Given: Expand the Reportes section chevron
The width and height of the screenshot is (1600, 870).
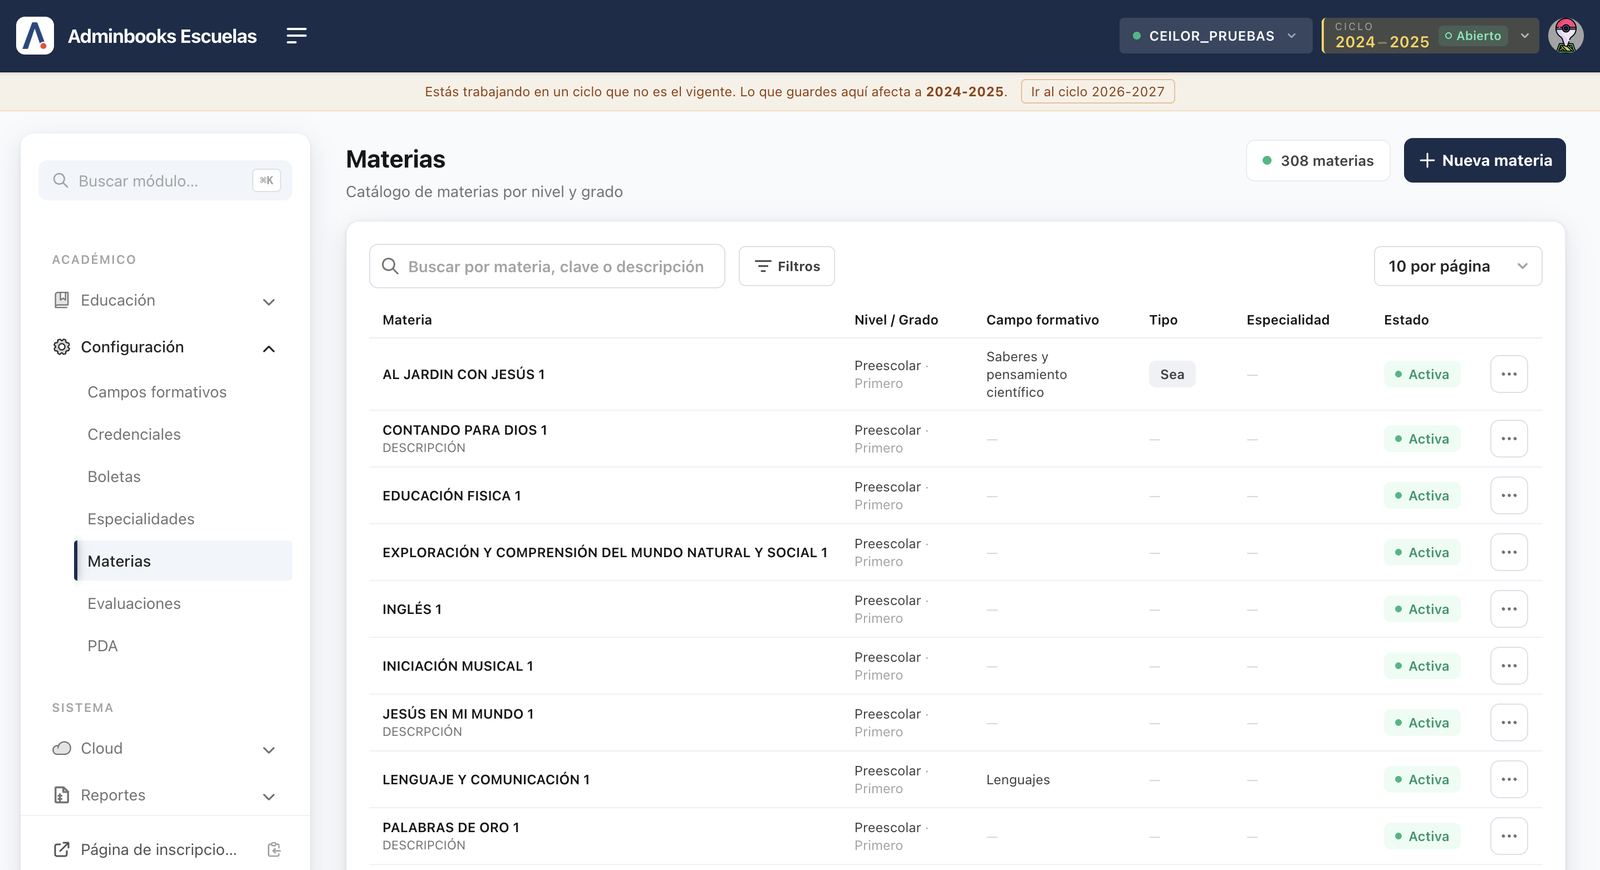Looking at the screenshot, I should point(269,796).
